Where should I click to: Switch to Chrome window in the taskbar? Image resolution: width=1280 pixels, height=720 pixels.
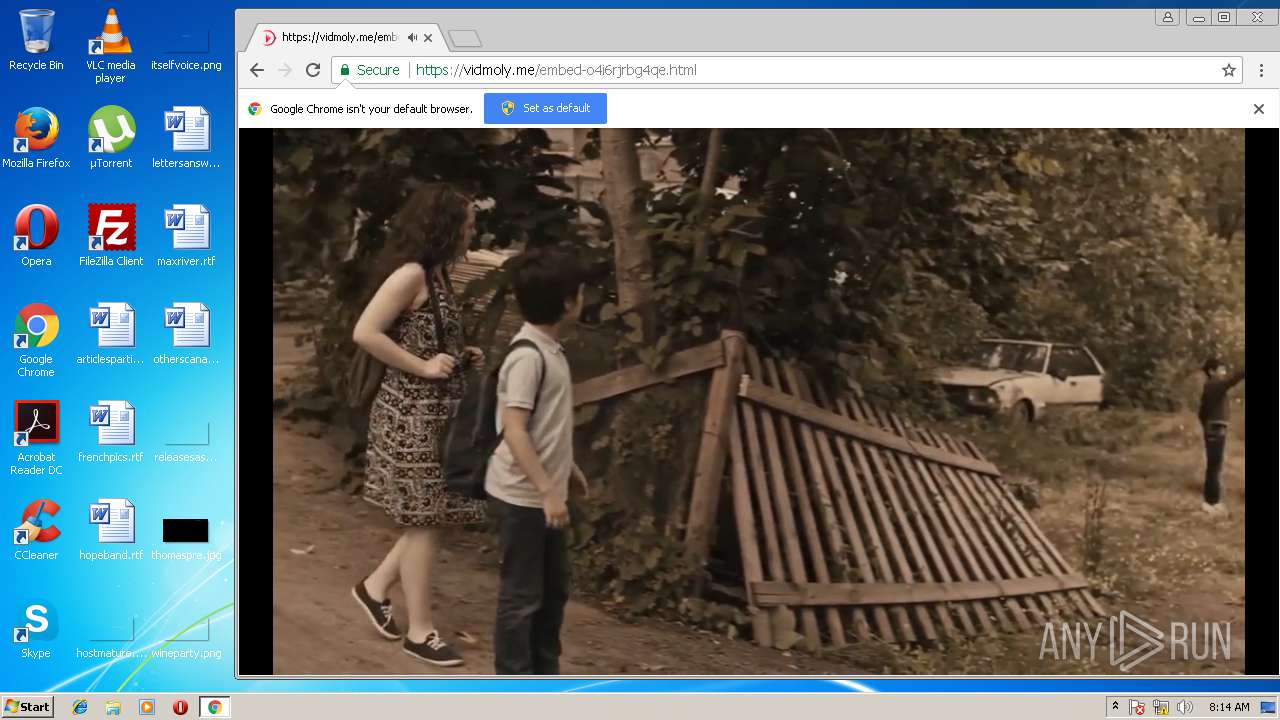coord(214,707)
